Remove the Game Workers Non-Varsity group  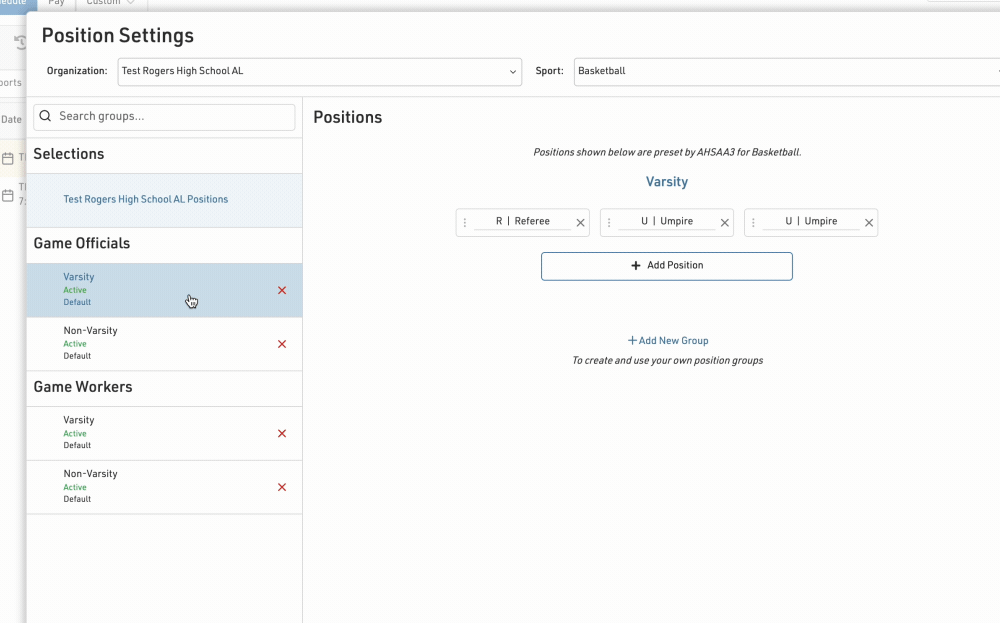(x=282, y=488)
